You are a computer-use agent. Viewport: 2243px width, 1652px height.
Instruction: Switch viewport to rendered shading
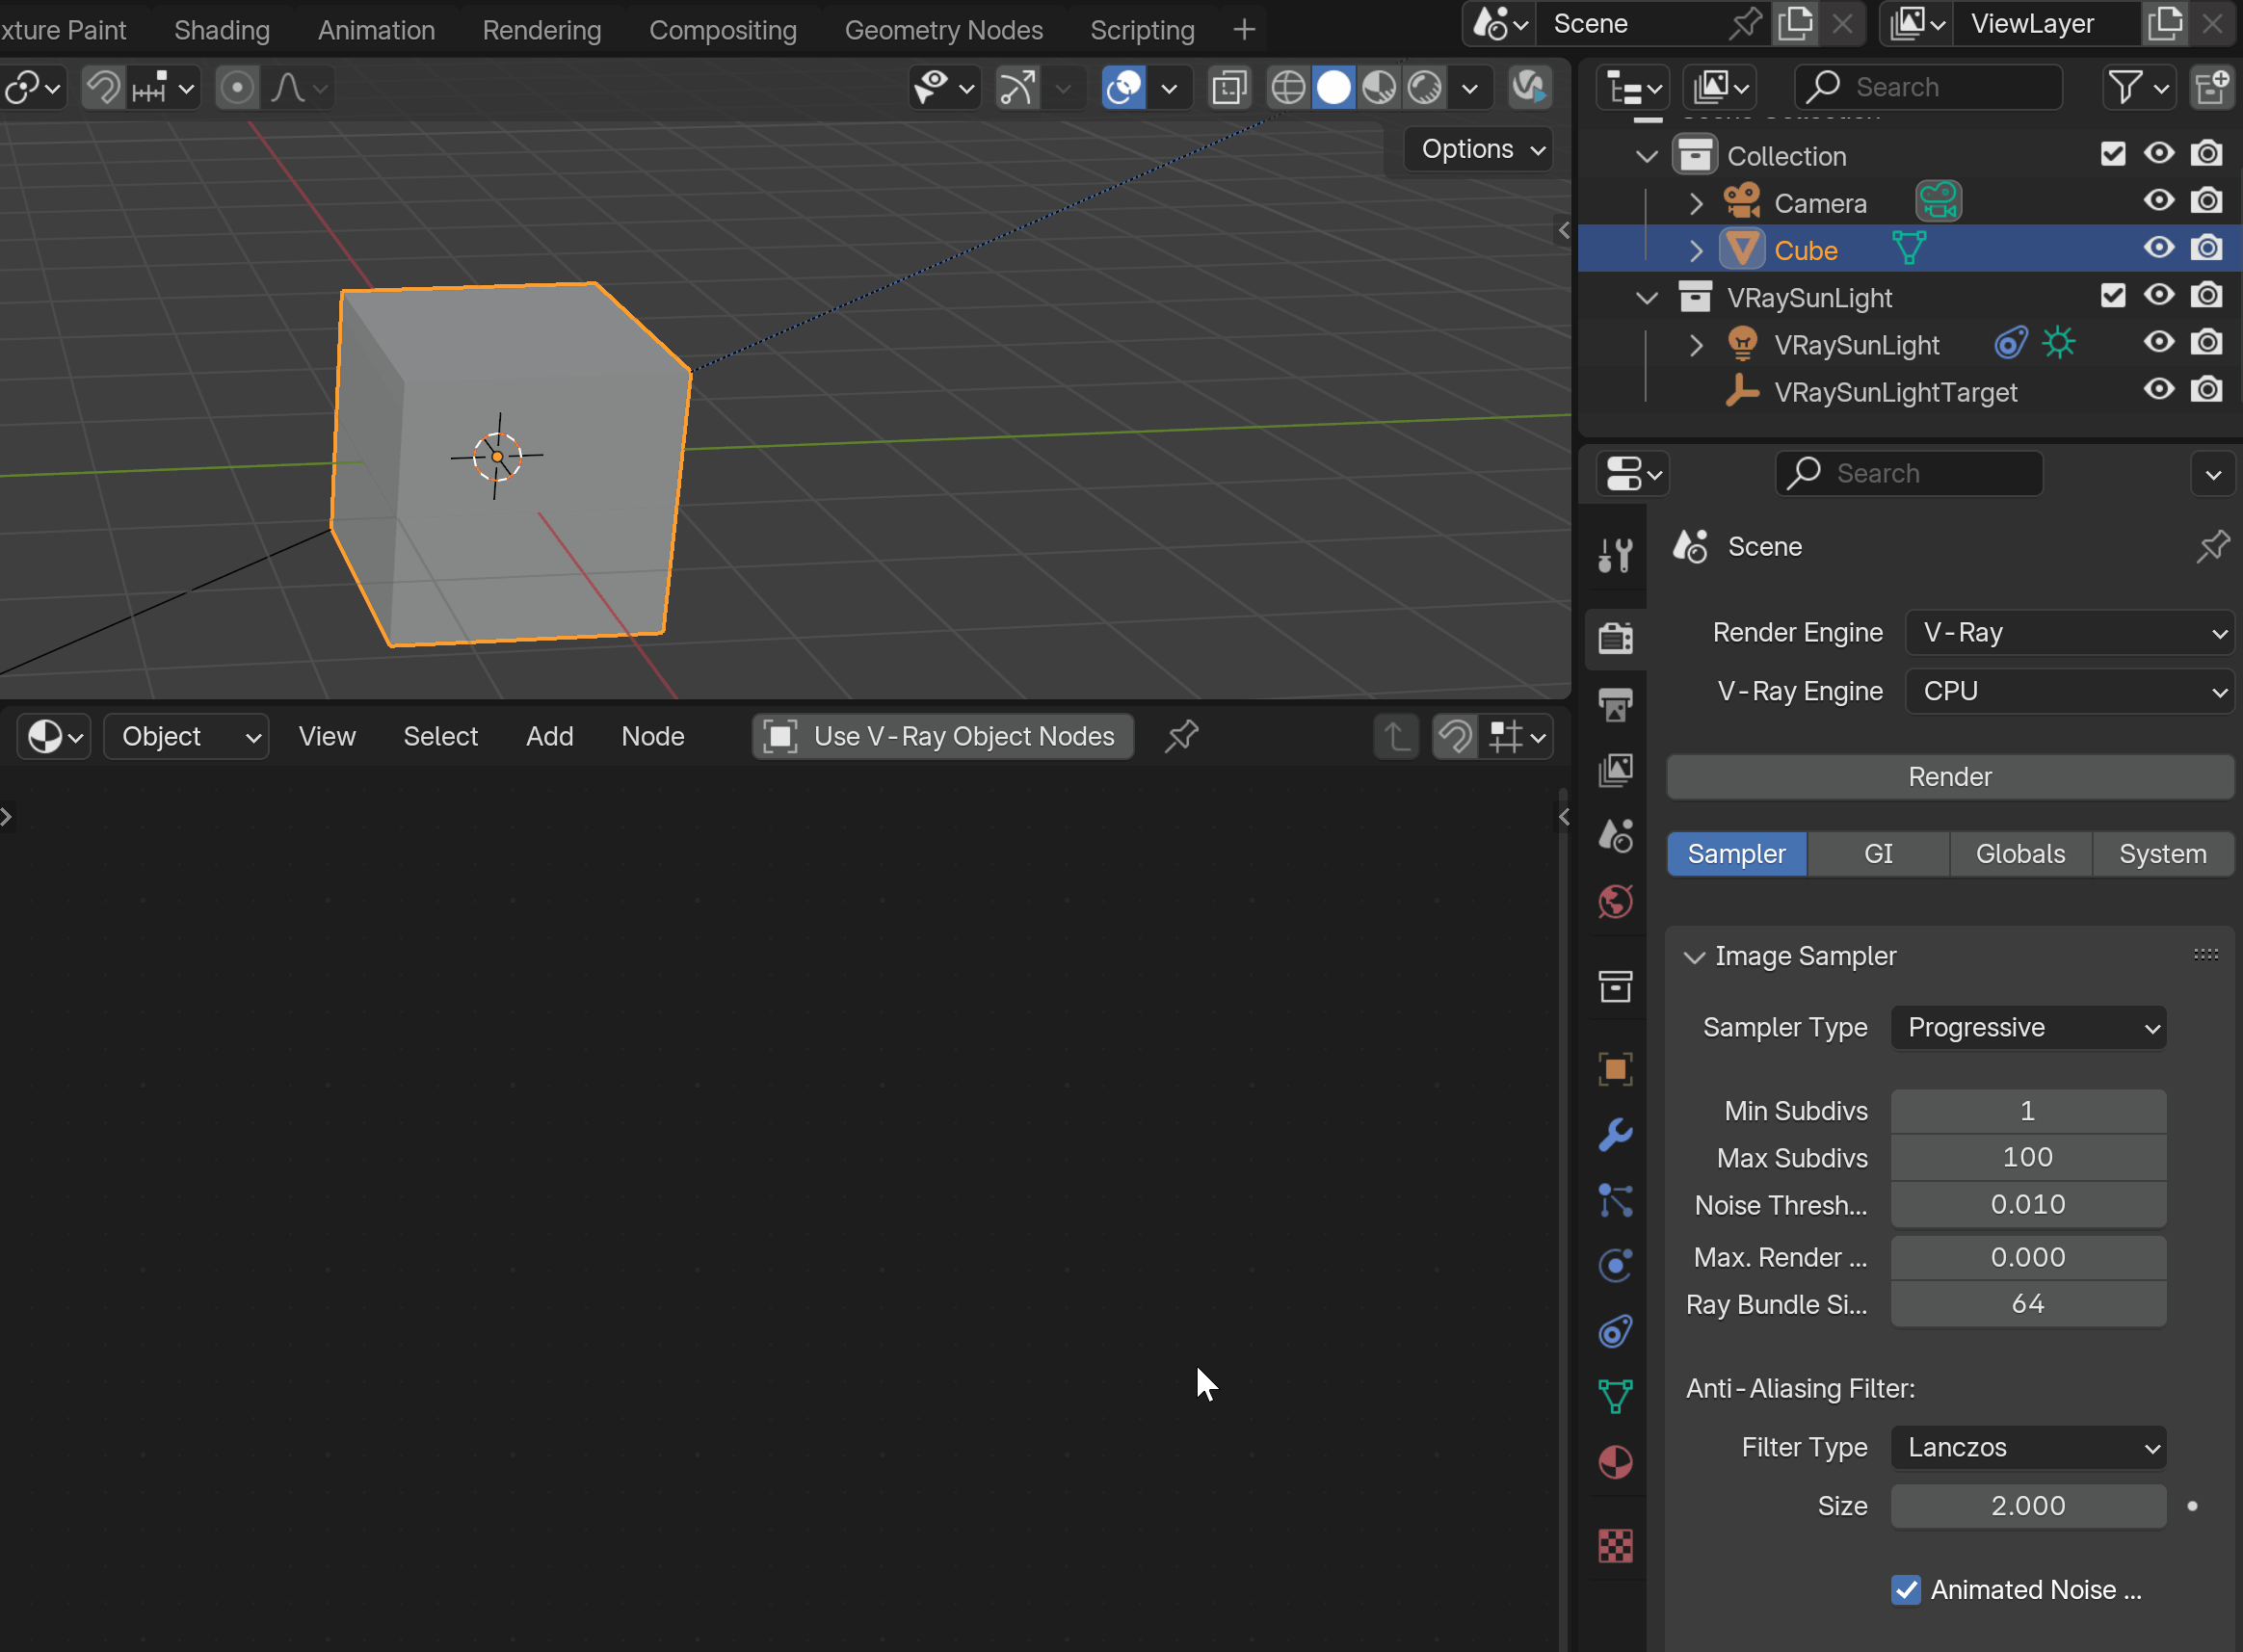[1424, 88]
